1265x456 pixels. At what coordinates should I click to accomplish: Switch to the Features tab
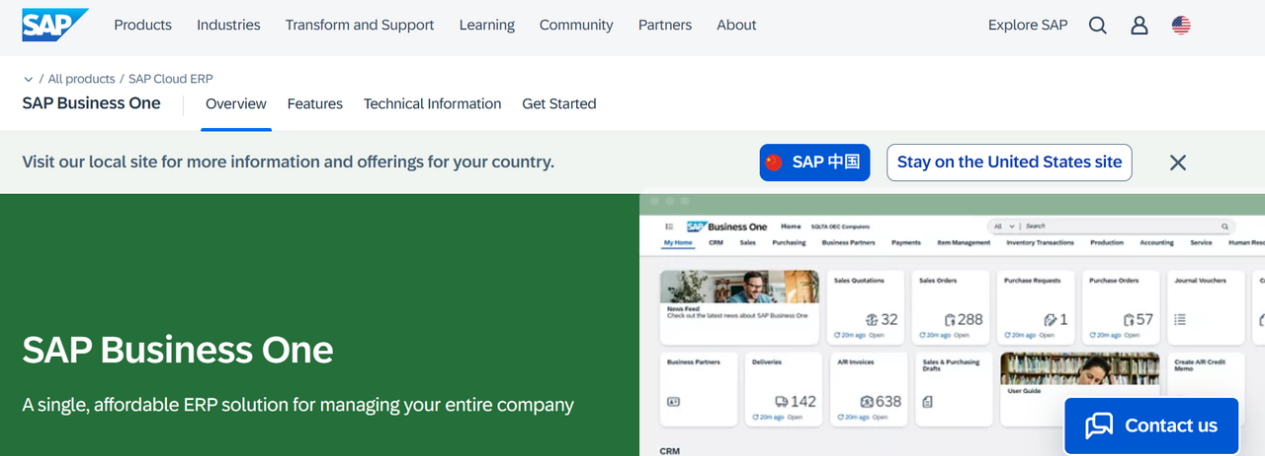(315, 104)
